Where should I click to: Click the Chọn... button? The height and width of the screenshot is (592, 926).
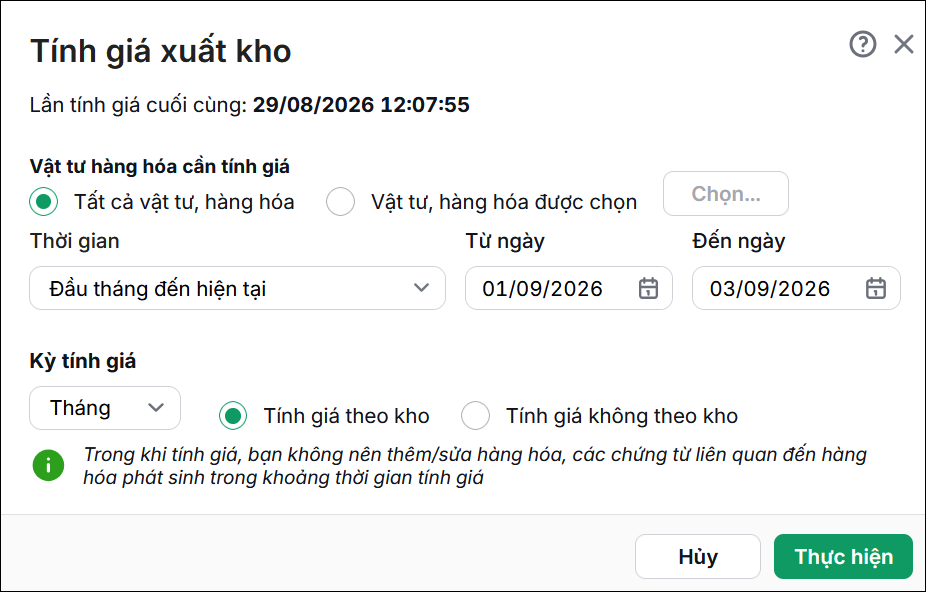click(726, 194)
